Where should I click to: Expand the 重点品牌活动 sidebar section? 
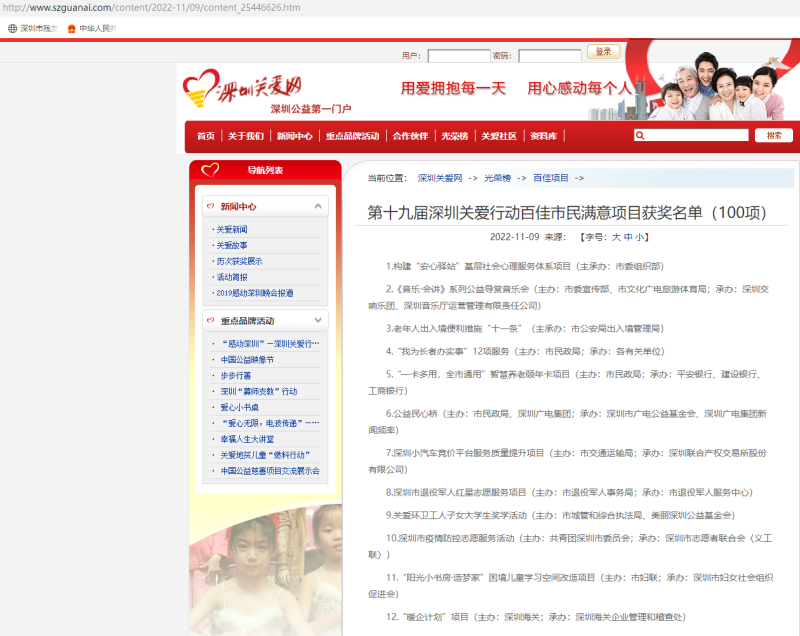(x=318, y=320)
